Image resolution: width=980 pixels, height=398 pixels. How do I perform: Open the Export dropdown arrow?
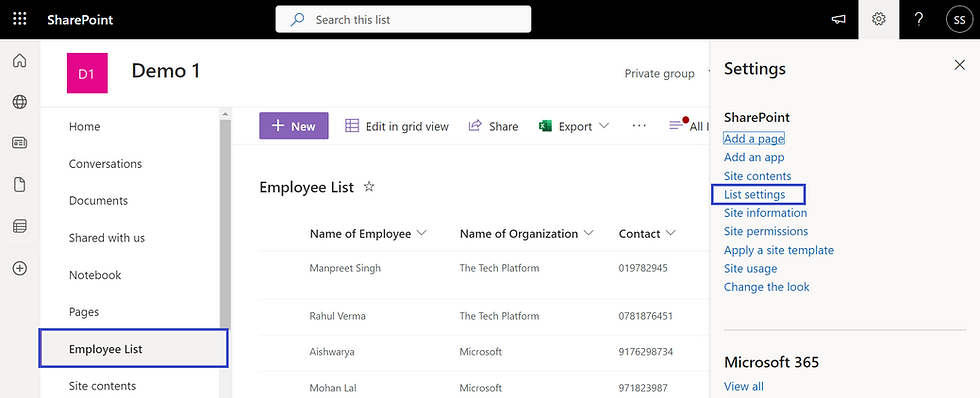(604, 126)
